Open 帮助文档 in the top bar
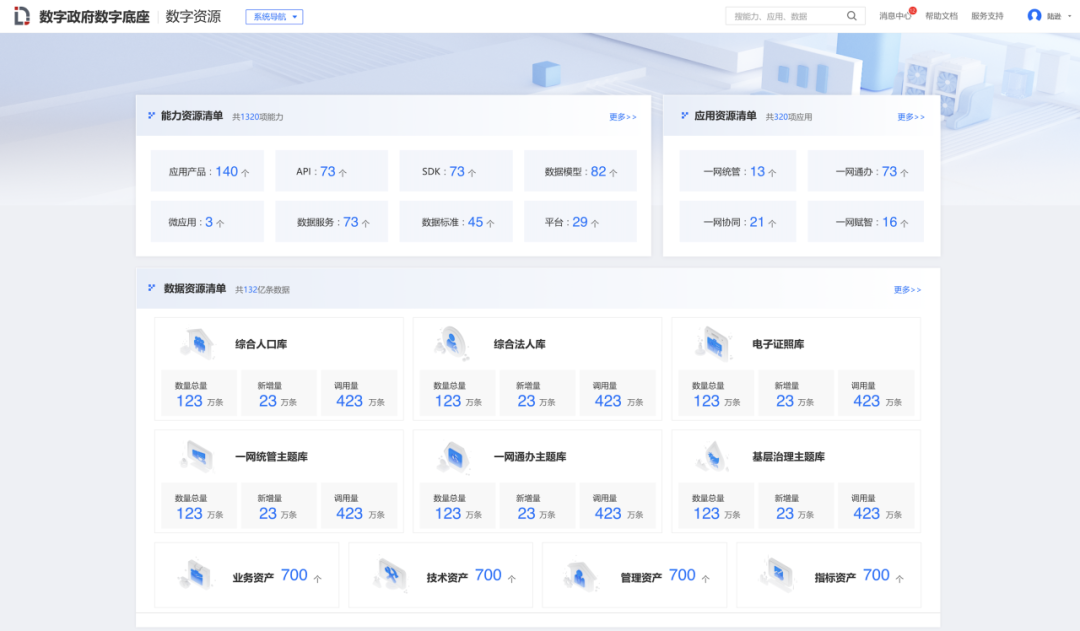1080x631 pixels. coord(941,17)
